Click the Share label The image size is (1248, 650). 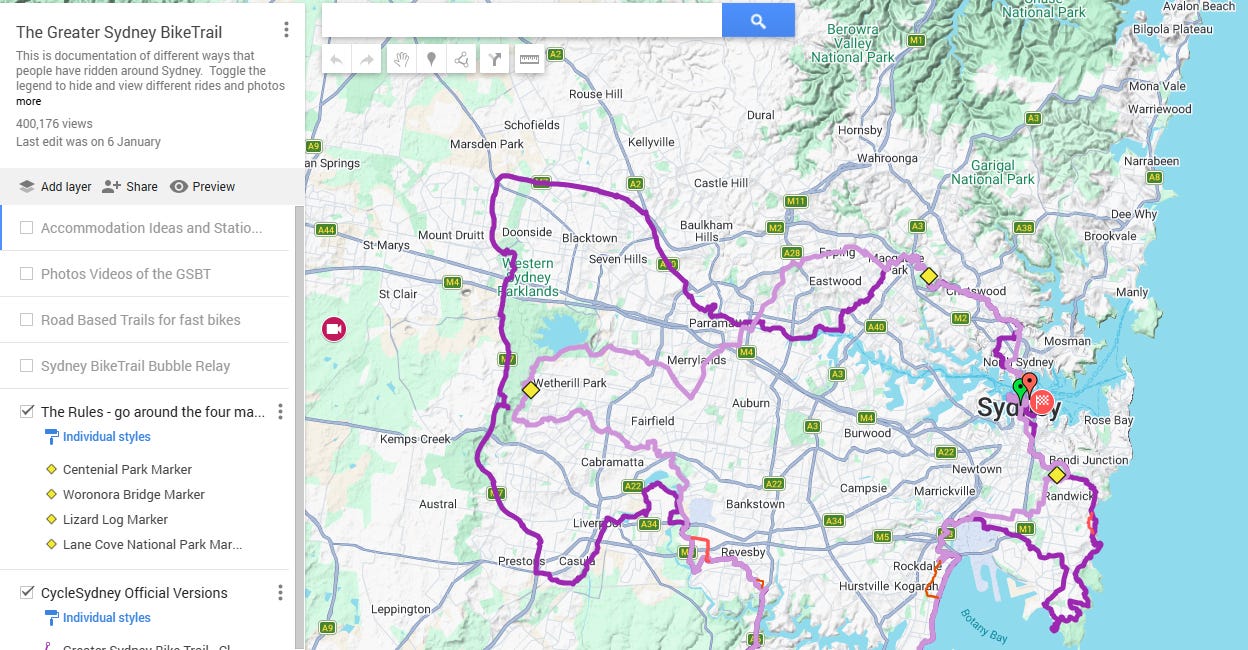pyautogui.click(x=142, y=187)
